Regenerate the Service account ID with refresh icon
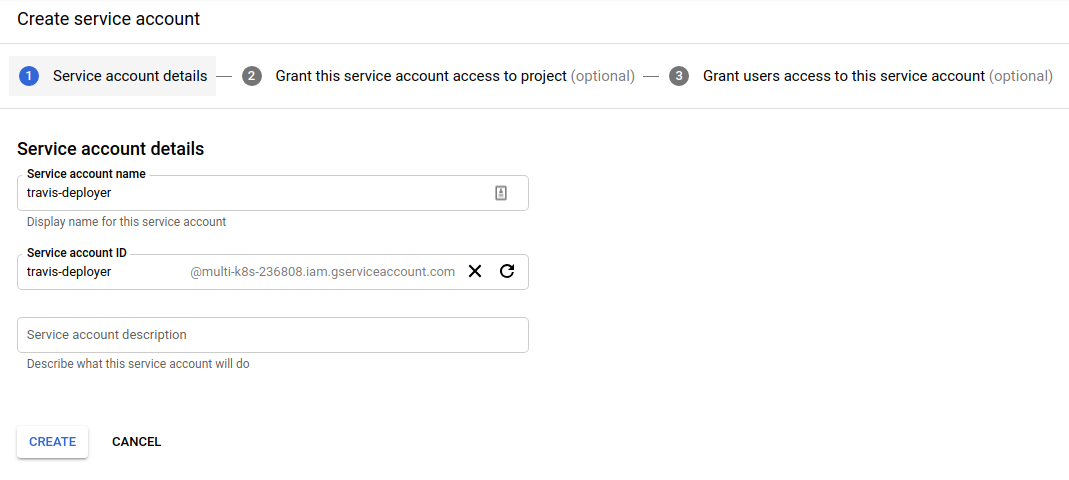The image size is (1069, 480). (x=507, y=271)
